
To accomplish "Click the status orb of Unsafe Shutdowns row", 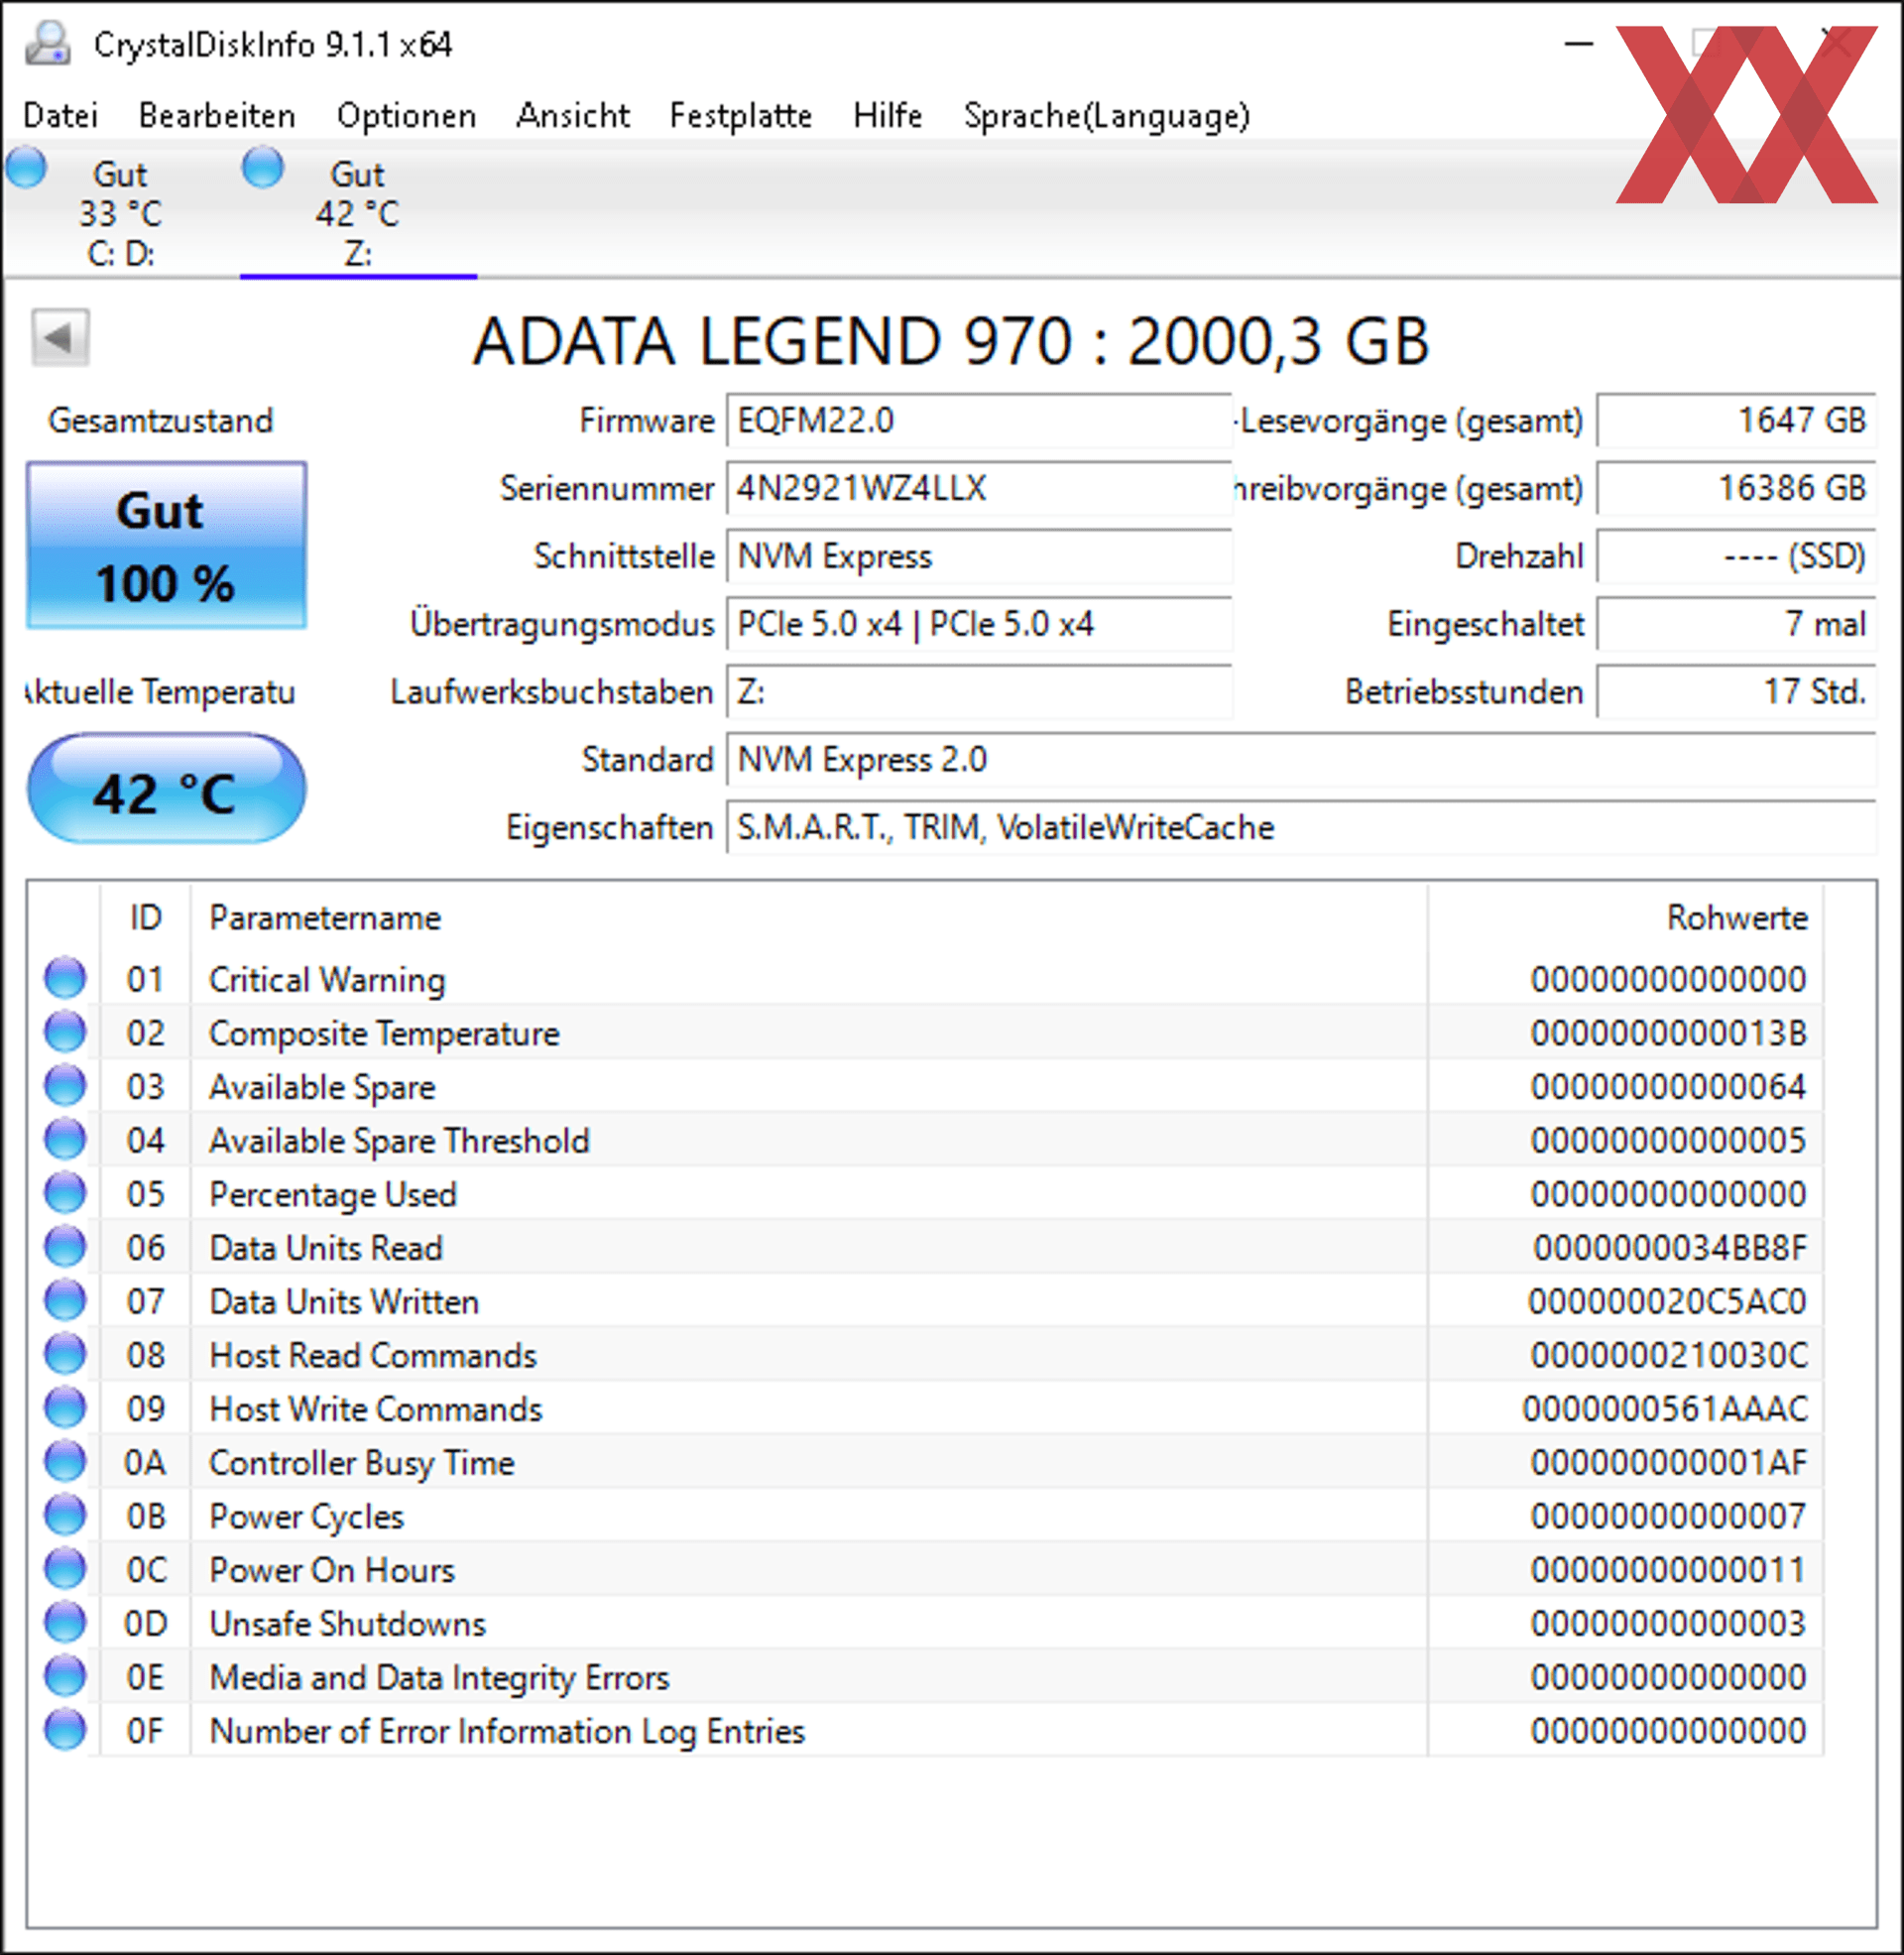I will click(65, 1623).
